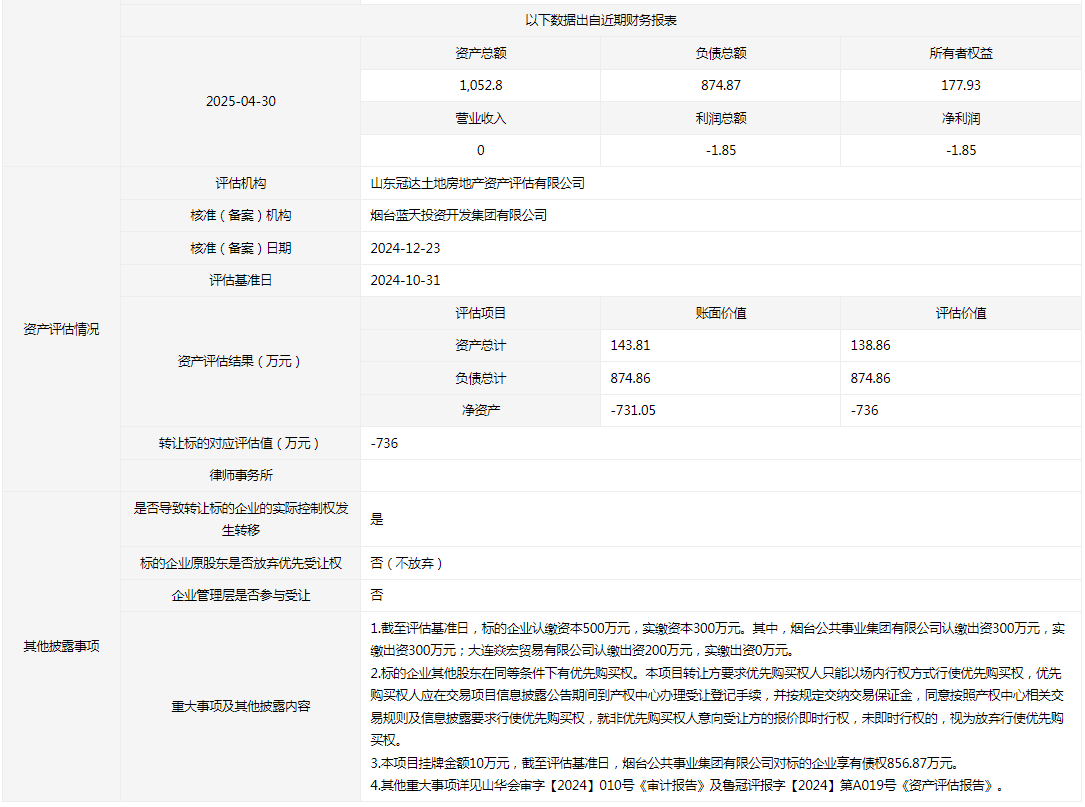This screenshot has height=807, width=1085.
Task: Click the valuation base date 2024-10-31
Action: tap(405, 281)
